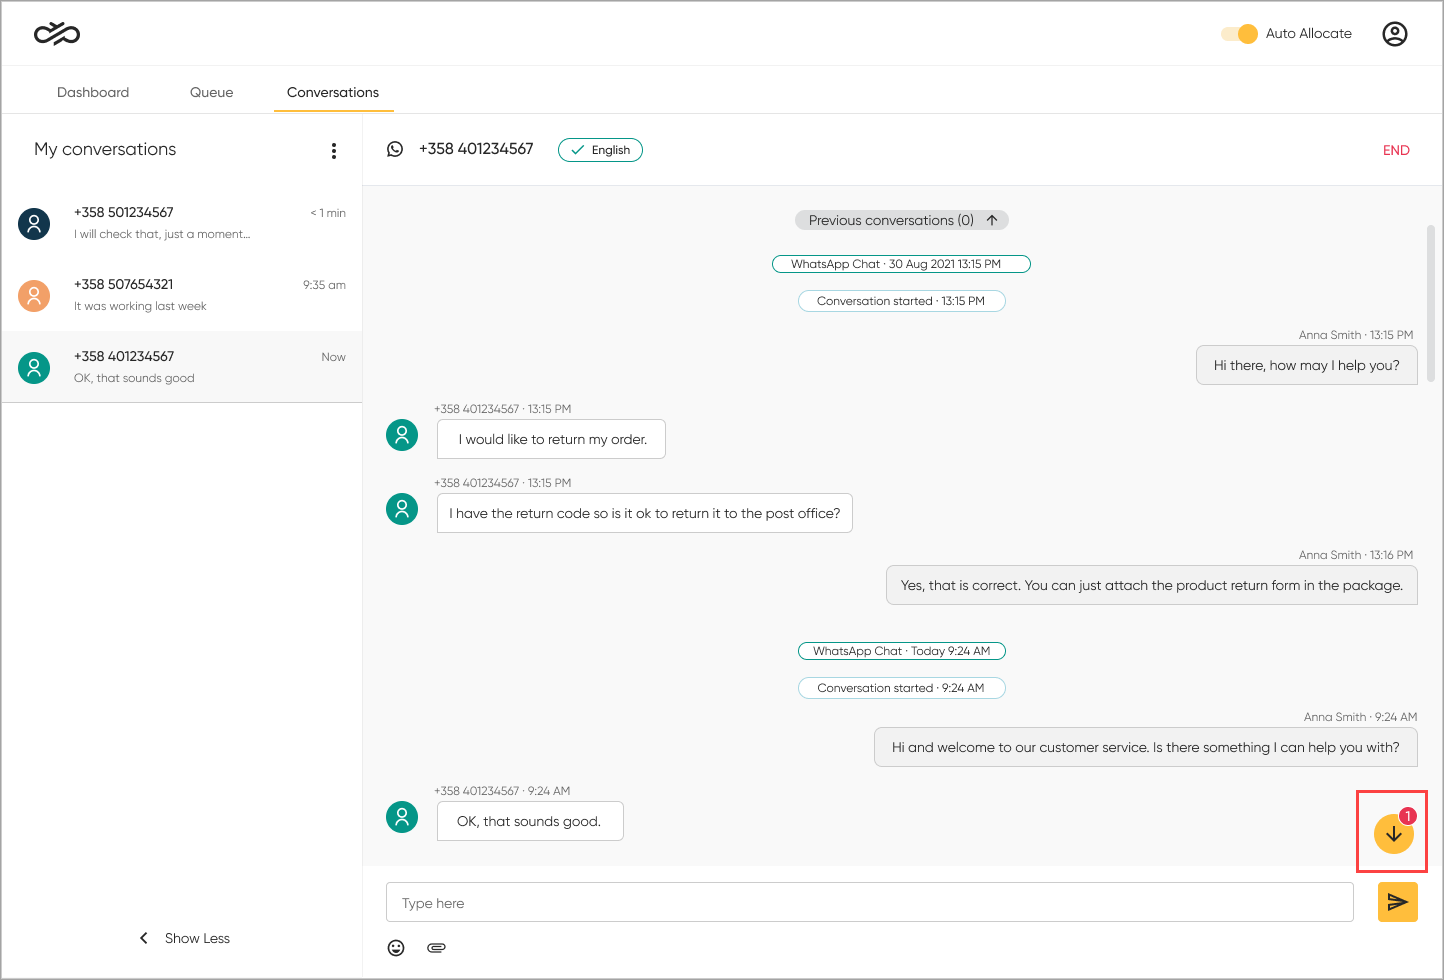The image size is (1444, 980).
Task: Click the infinity logo in the header
Action: pos(57,34)
